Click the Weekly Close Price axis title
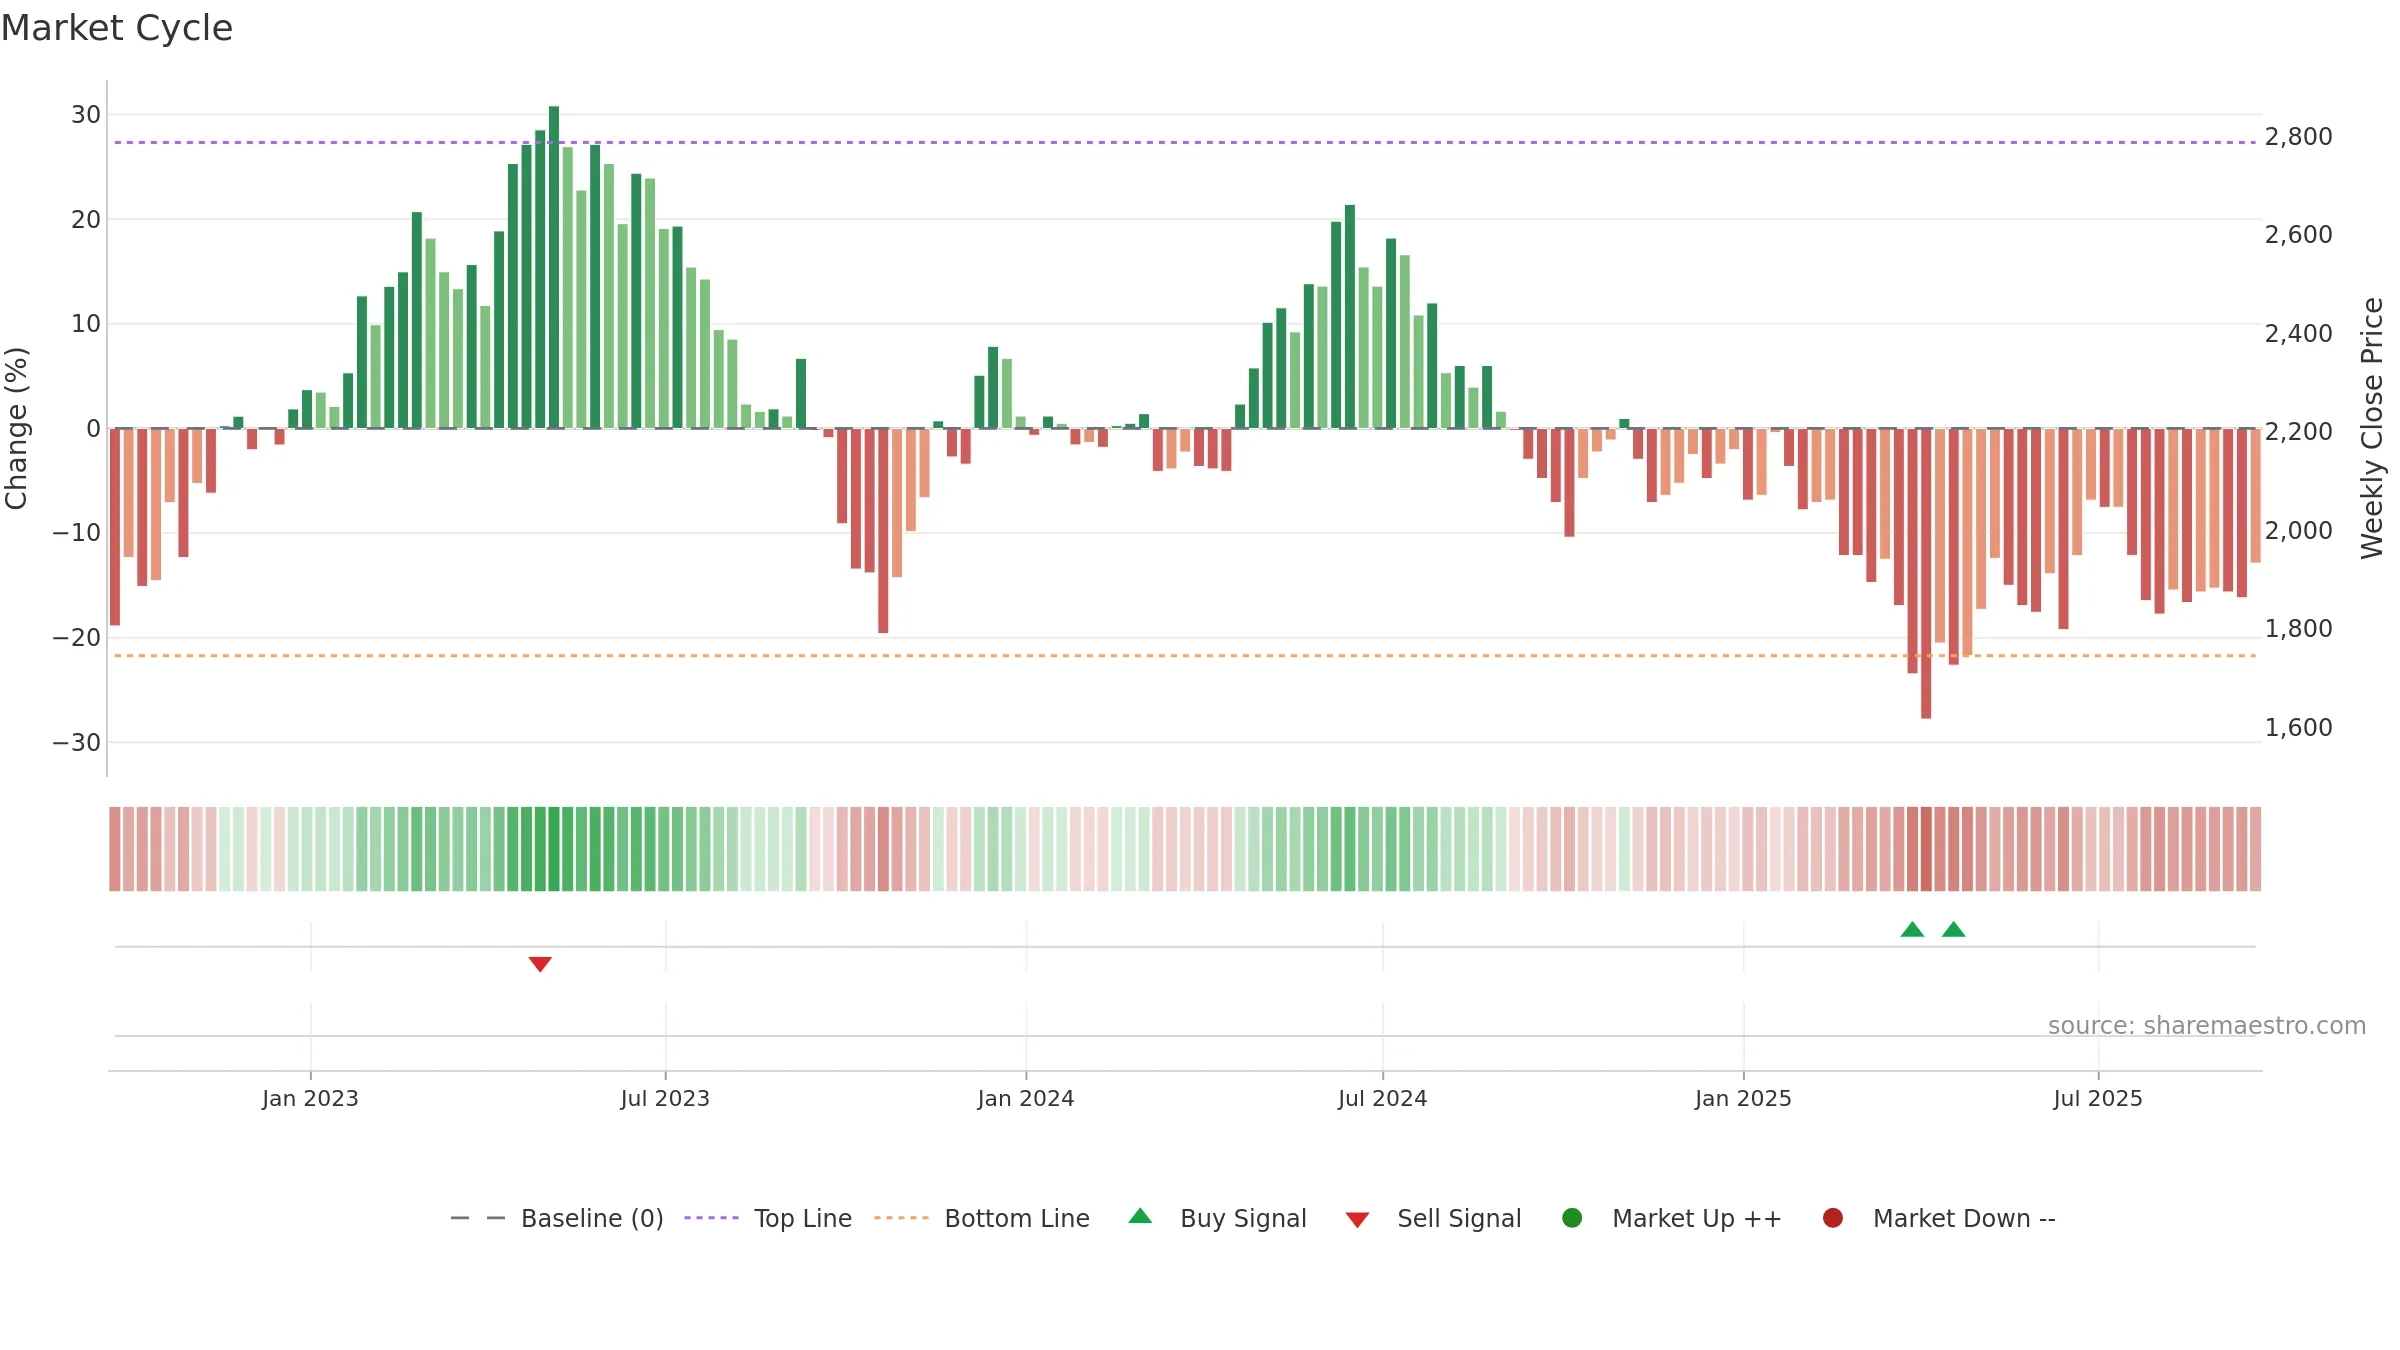The width and height of the screenshot is (2400, 1350). [2372, 428]
